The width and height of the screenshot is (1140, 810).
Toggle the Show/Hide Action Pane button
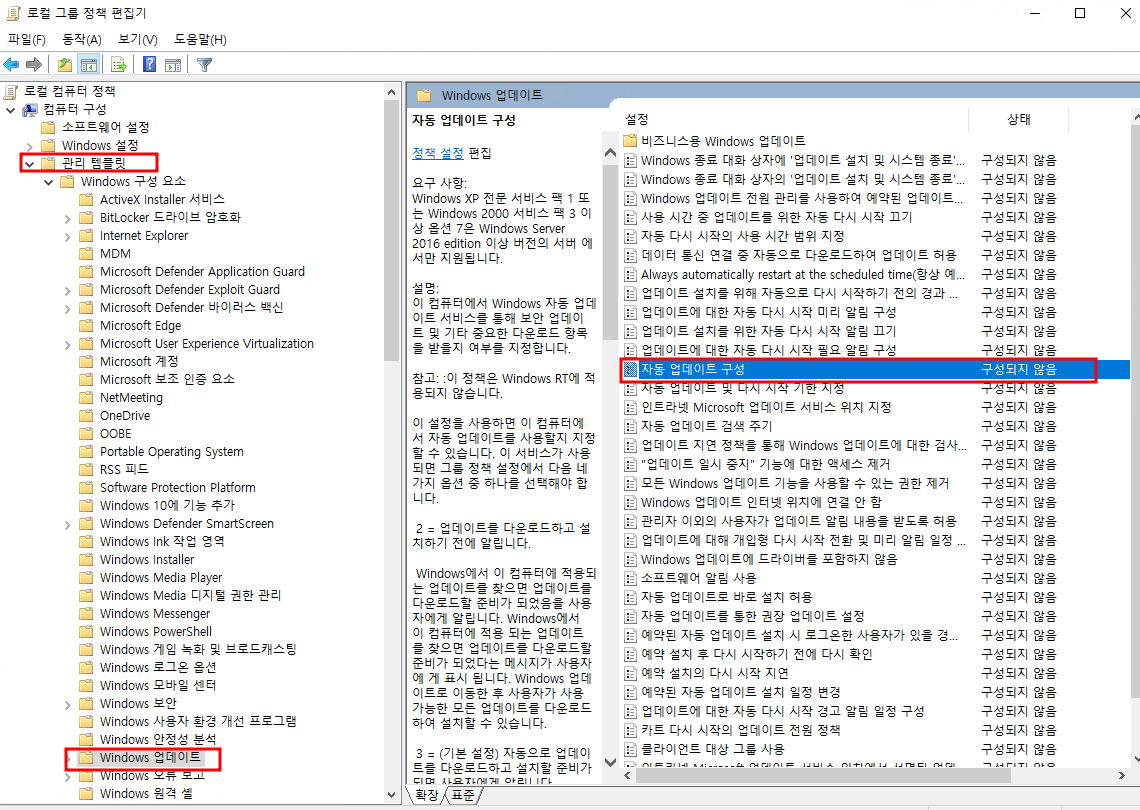pyautogui.click(x=172, y=65)
